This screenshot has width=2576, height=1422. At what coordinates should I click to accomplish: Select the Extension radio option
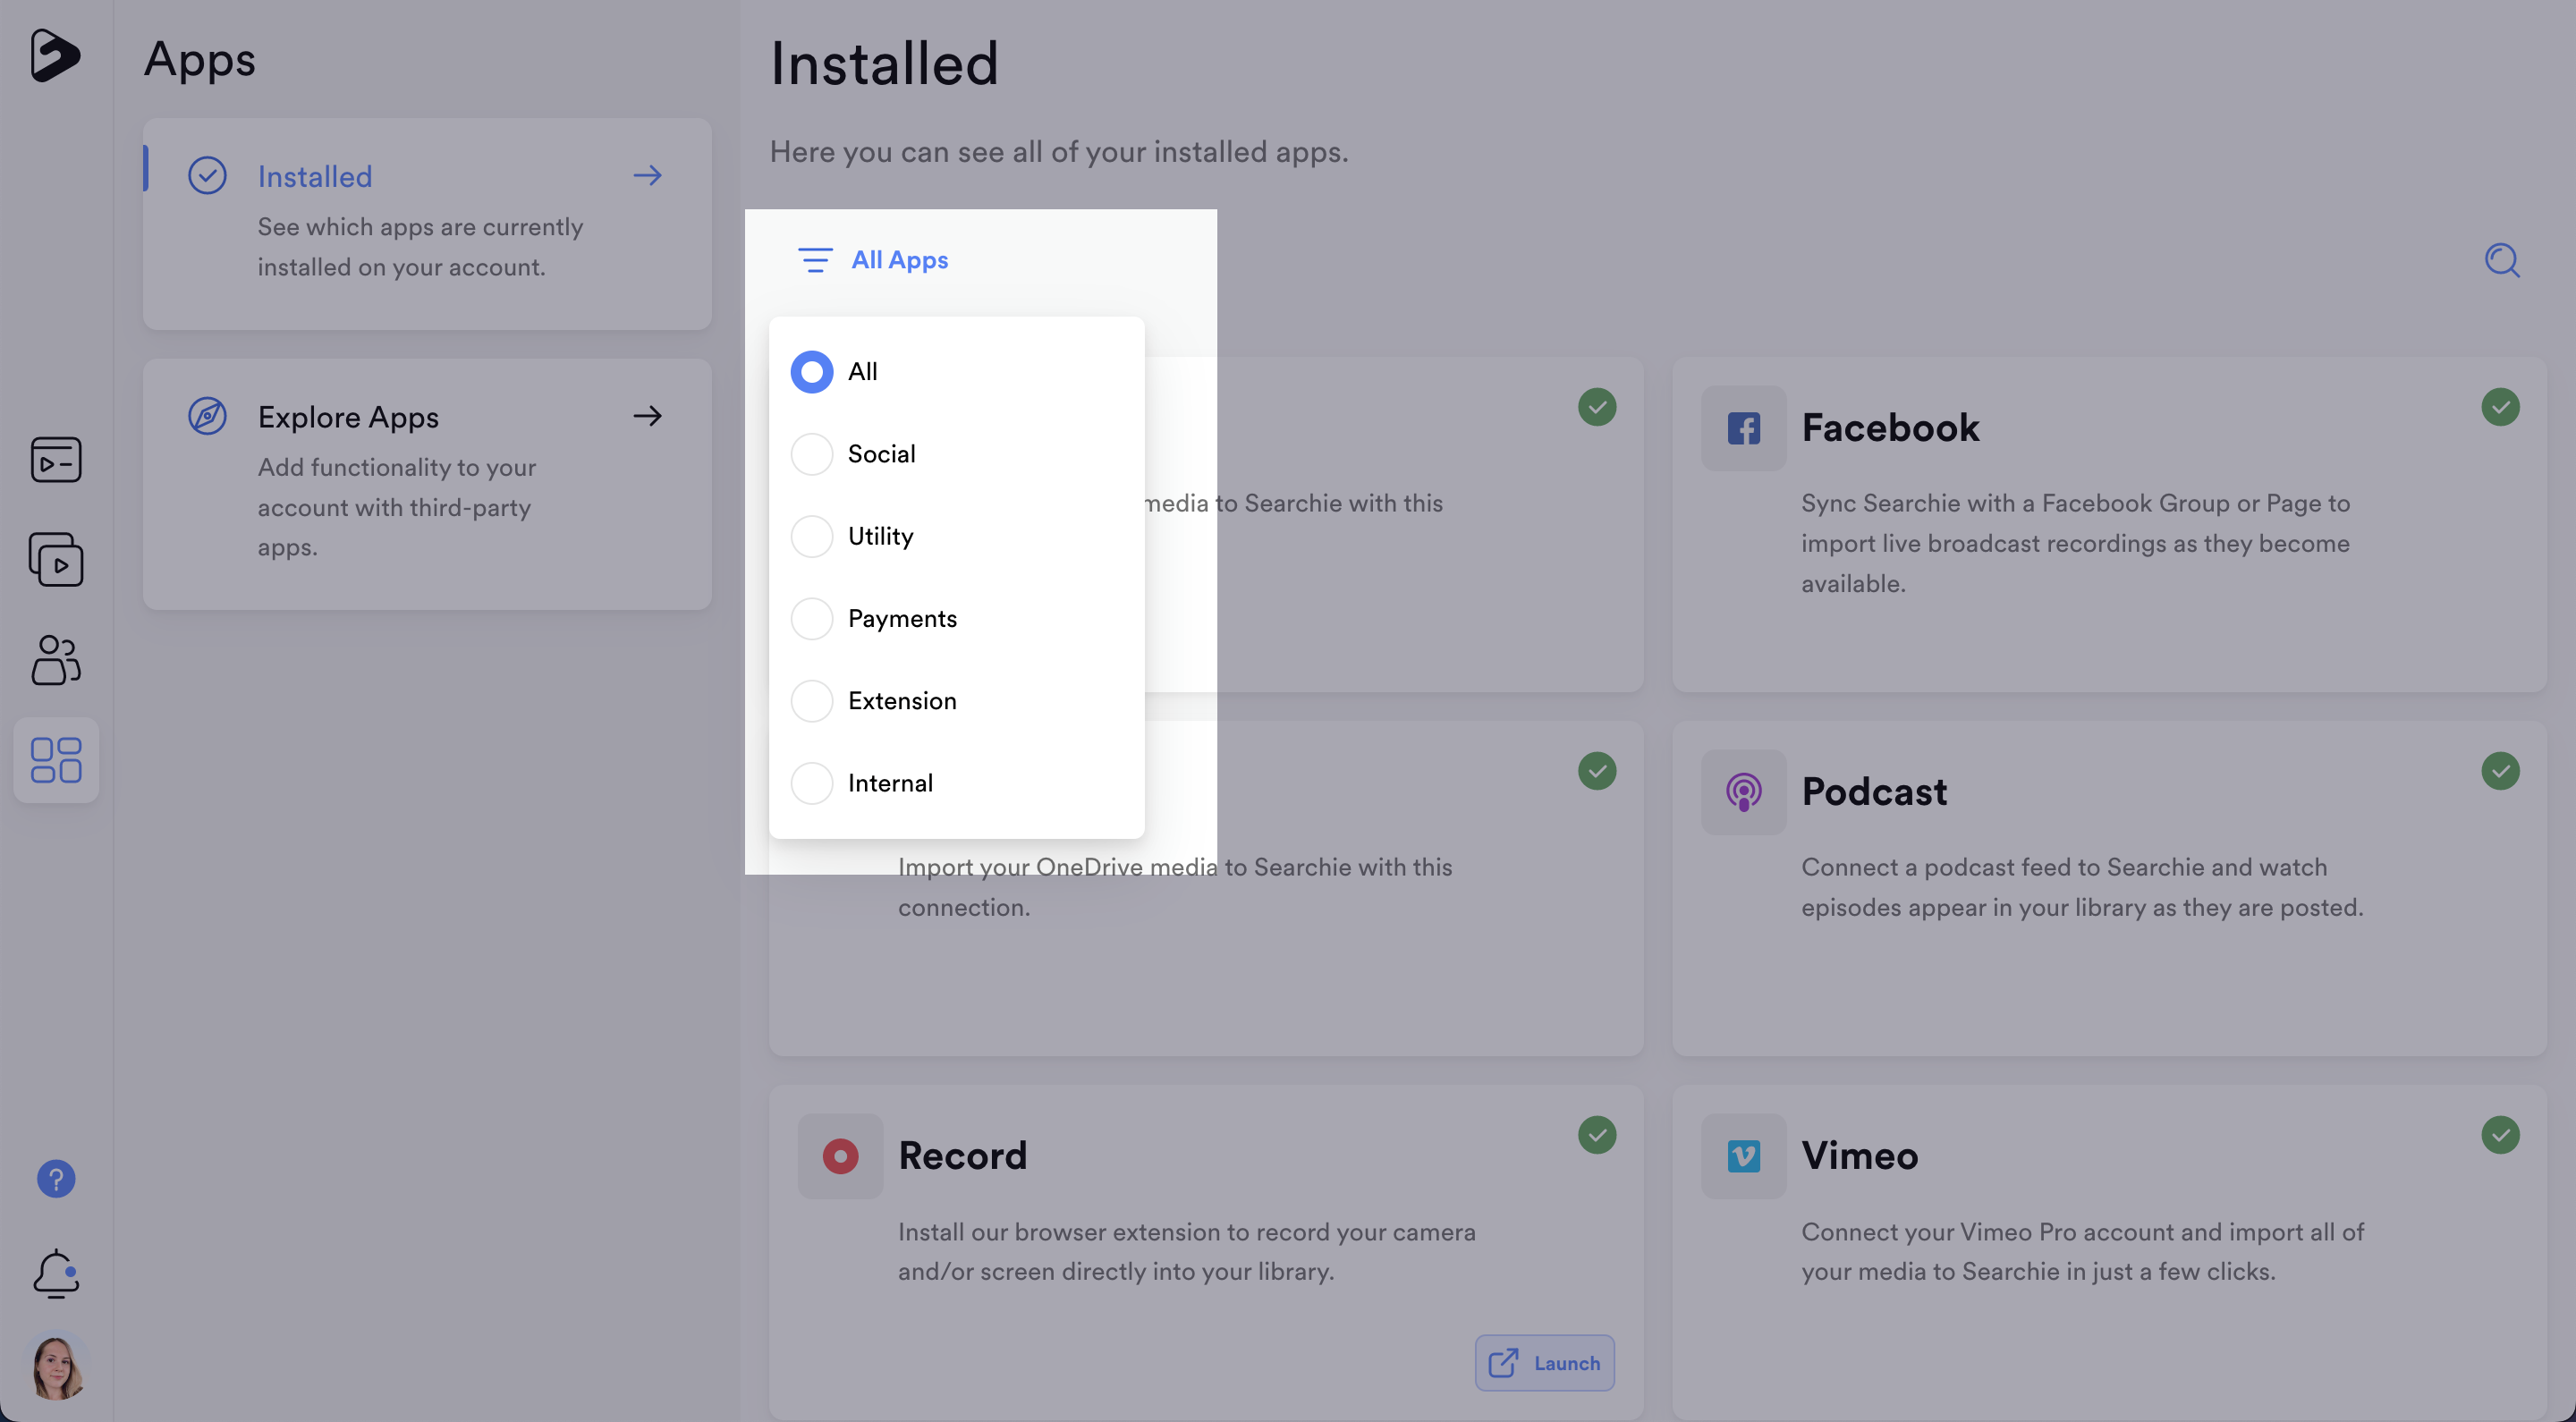point(811,701)
